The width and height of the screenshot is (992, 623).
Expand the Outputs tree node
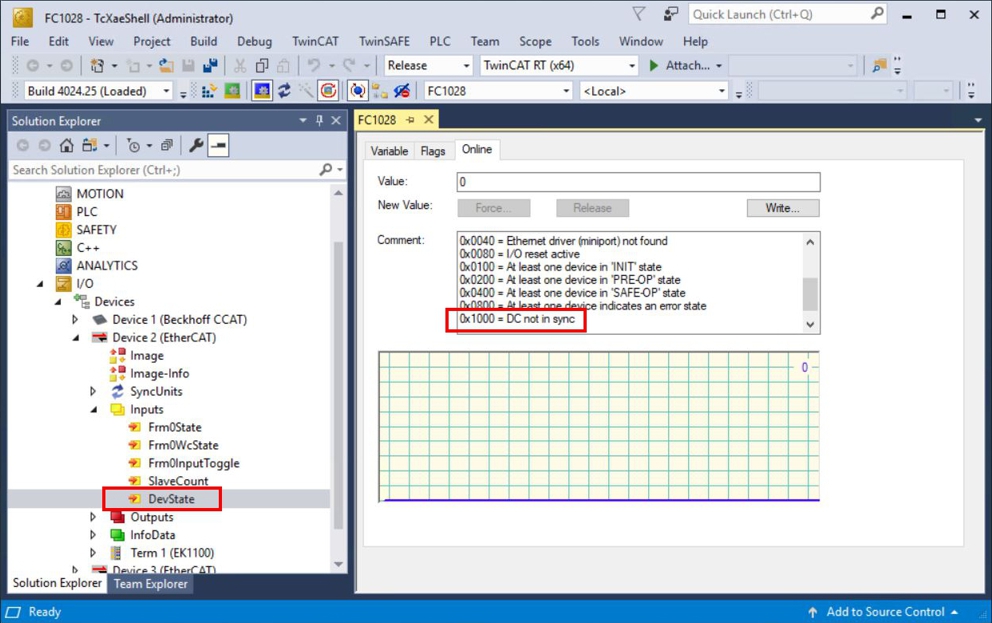(93, 517)
